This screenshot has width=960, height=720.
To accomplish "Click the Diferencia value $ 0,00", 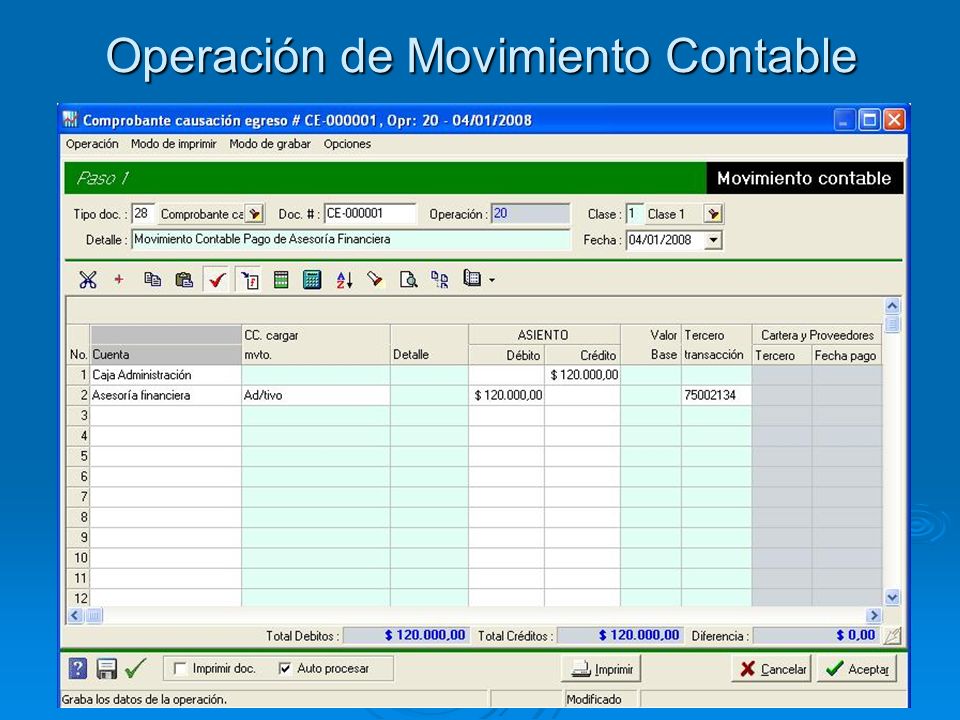I will (x=817, y=636).
